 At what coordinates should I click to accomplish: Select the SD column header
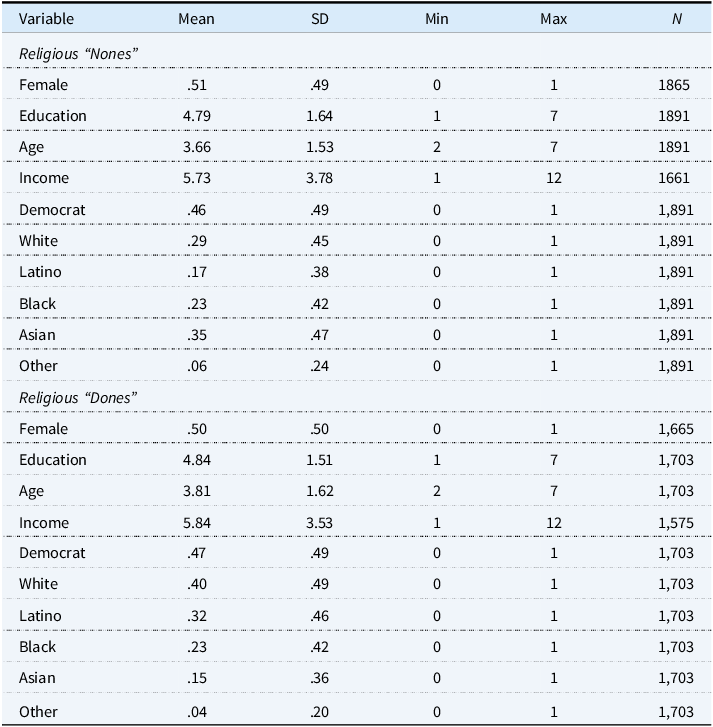[x=319, y=19]
